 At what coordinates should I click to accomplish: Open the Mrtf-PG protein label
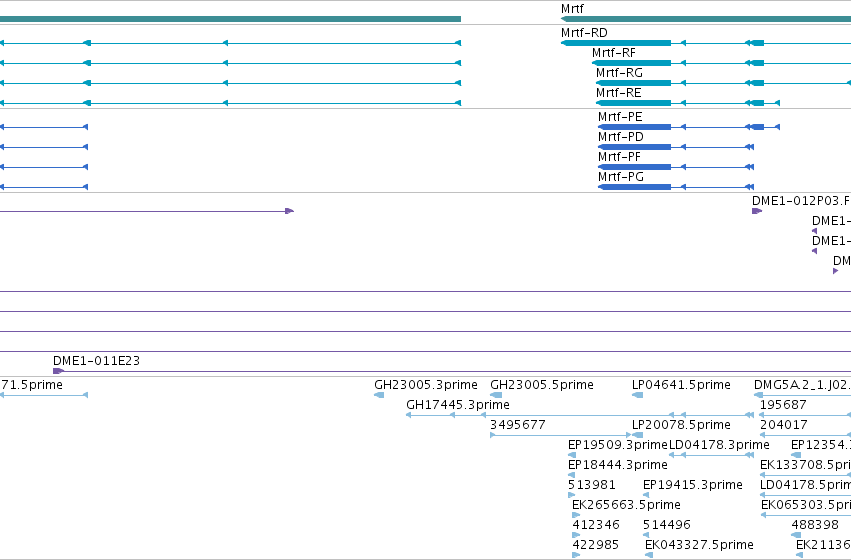(620, 177)
